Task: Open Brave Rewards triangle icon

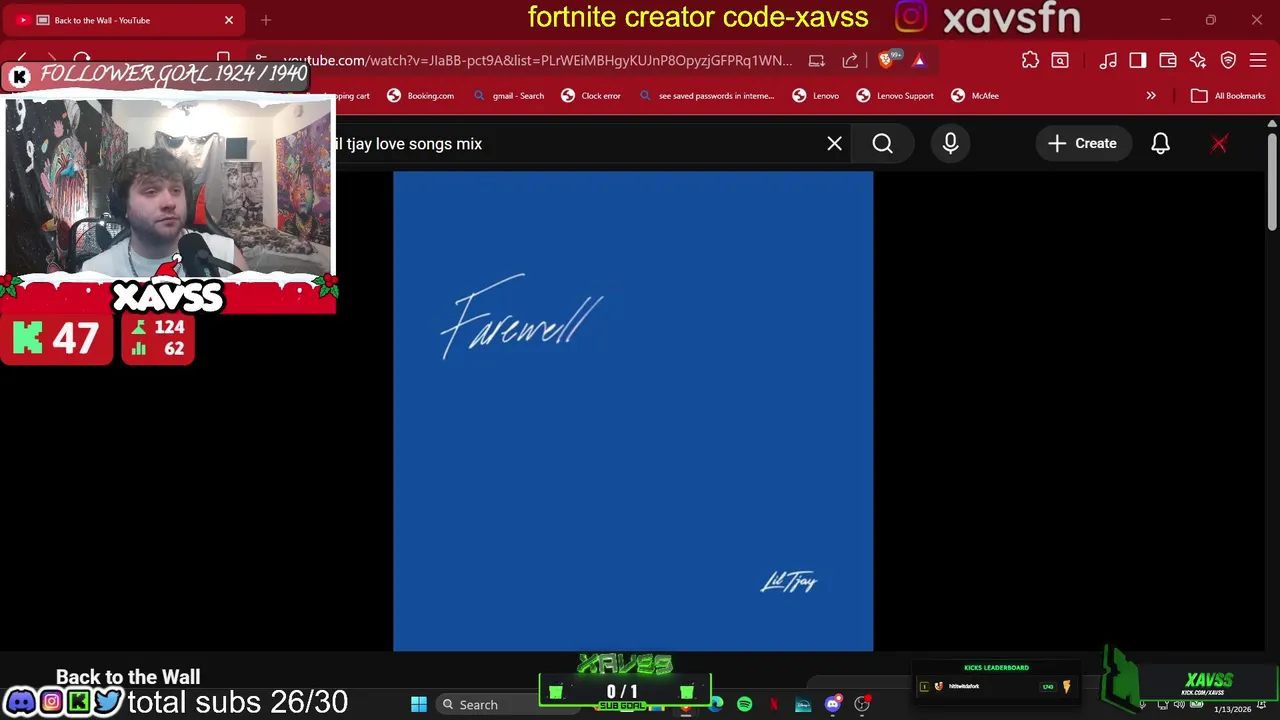Action: [x=919, y=60]
